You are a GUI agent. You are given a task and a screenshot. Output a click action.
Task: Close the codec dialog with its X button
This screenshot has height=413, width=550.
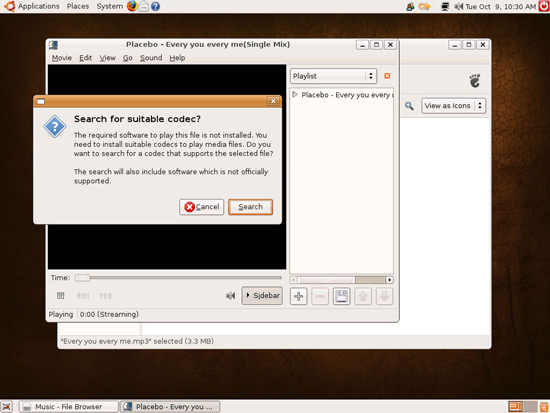click(x=273, y=101)
